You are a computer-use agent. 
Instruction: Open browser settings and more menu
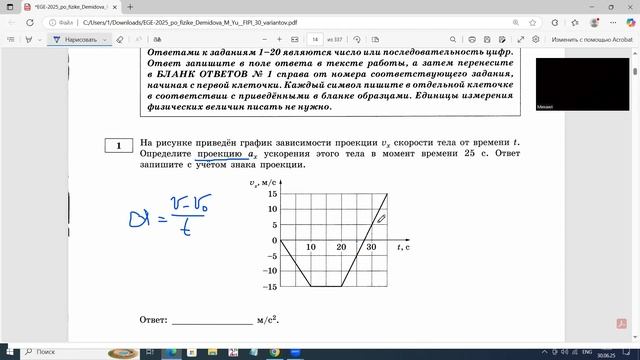pos(613,23)
